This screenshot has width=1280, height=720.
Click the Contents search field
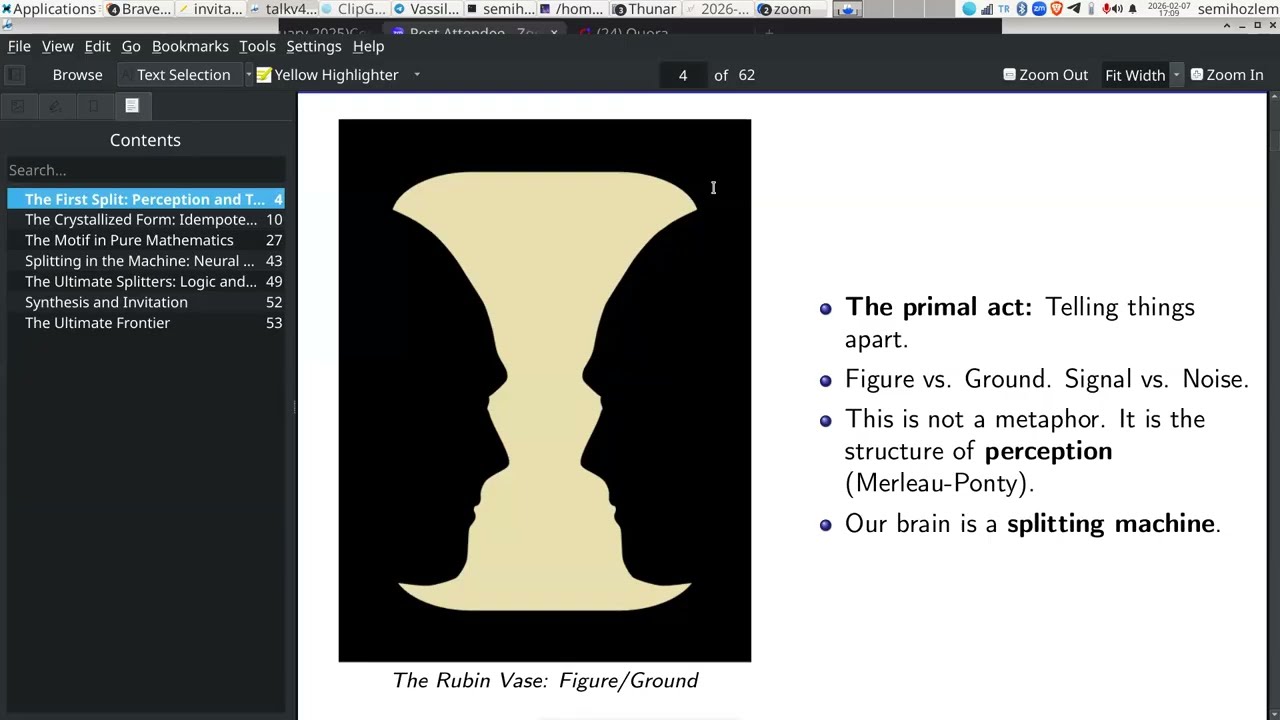(146, 170)
